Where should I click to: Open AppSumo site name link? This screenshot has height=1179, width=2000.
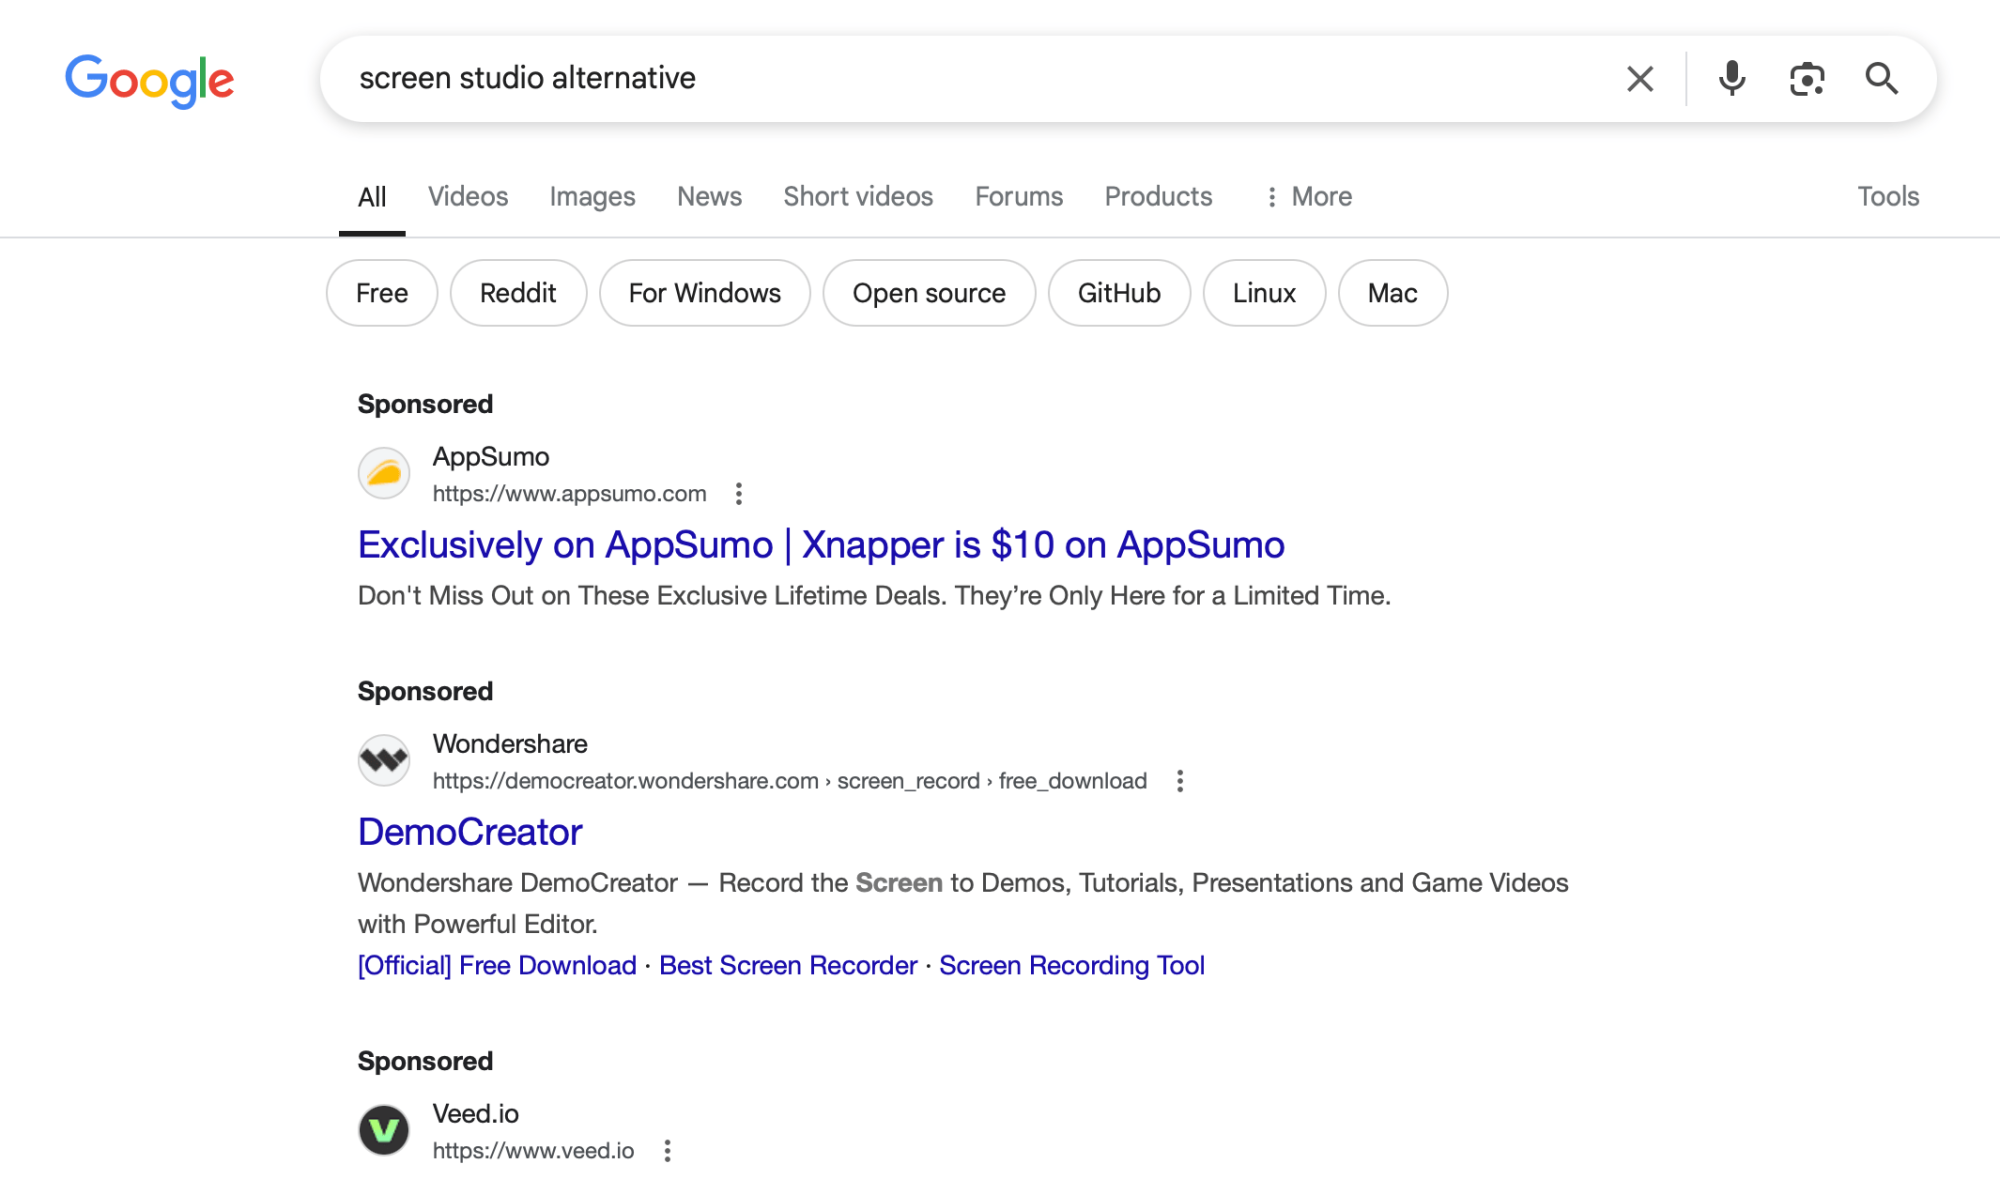491,457
